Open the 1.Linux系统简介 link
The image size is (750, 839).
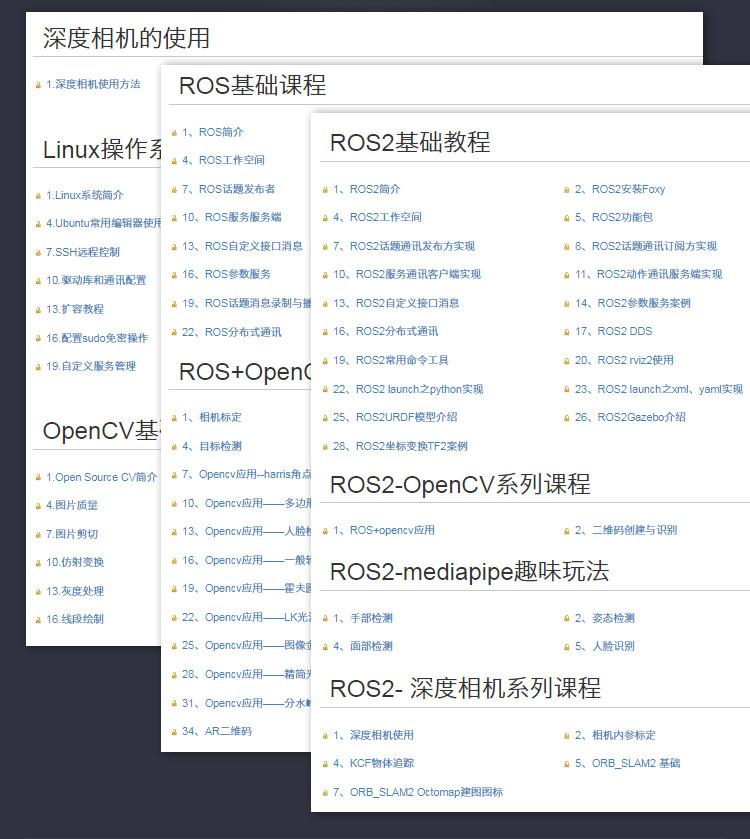point(85,195)
